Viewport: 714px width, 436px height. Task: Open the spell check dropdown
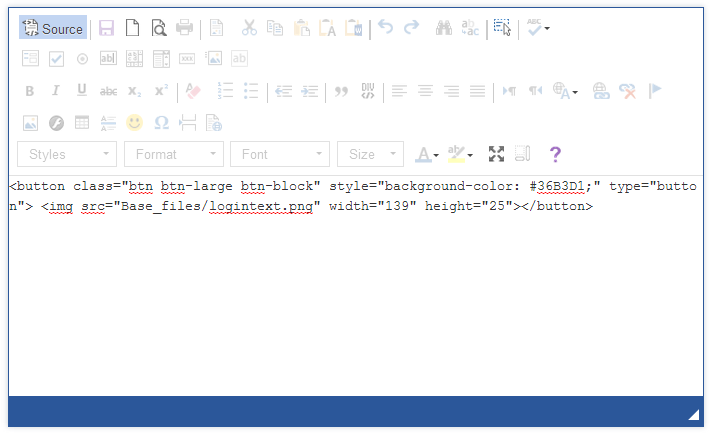coord(538,28)
